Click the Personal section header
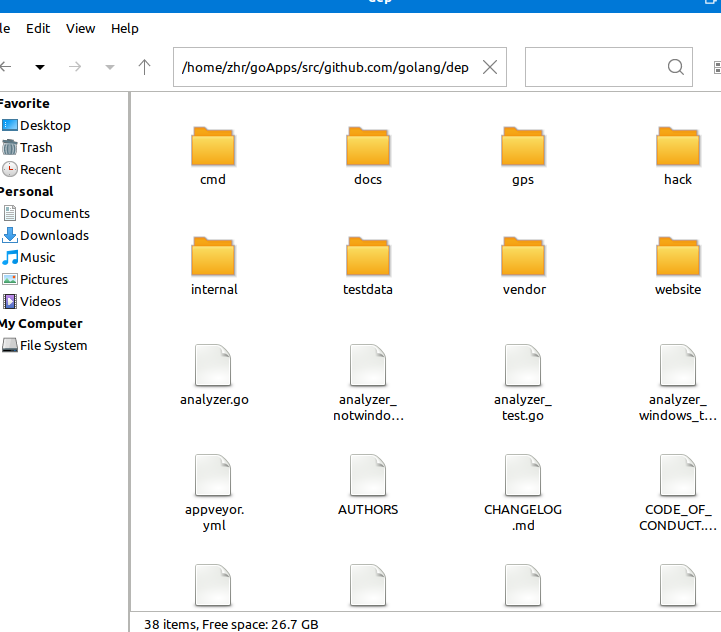Viewport: 721px width, 632px height. pyautogui.click(x=27, y=191)
